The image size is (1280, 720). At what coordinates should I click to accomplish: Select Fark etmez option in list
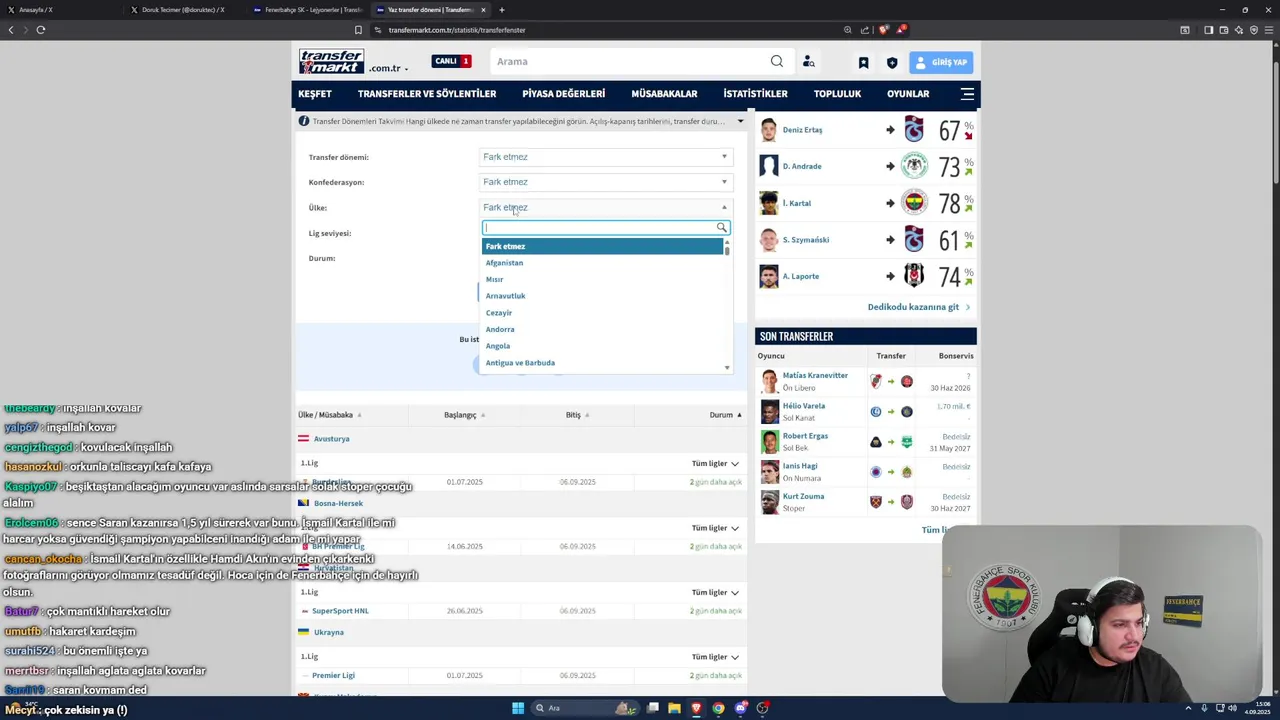pyautogui.click(x=603, y=246)
